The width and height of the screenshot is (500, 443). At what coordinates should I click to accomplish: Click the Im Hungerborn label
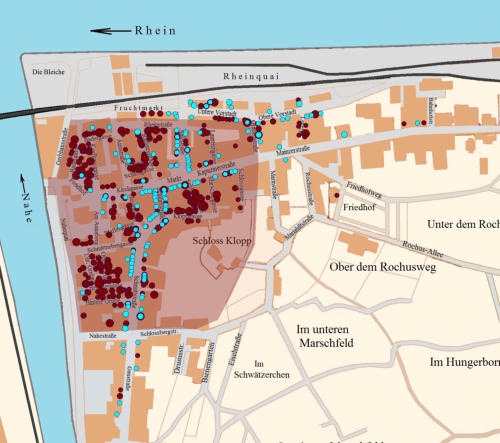click(x=465, y=362)
